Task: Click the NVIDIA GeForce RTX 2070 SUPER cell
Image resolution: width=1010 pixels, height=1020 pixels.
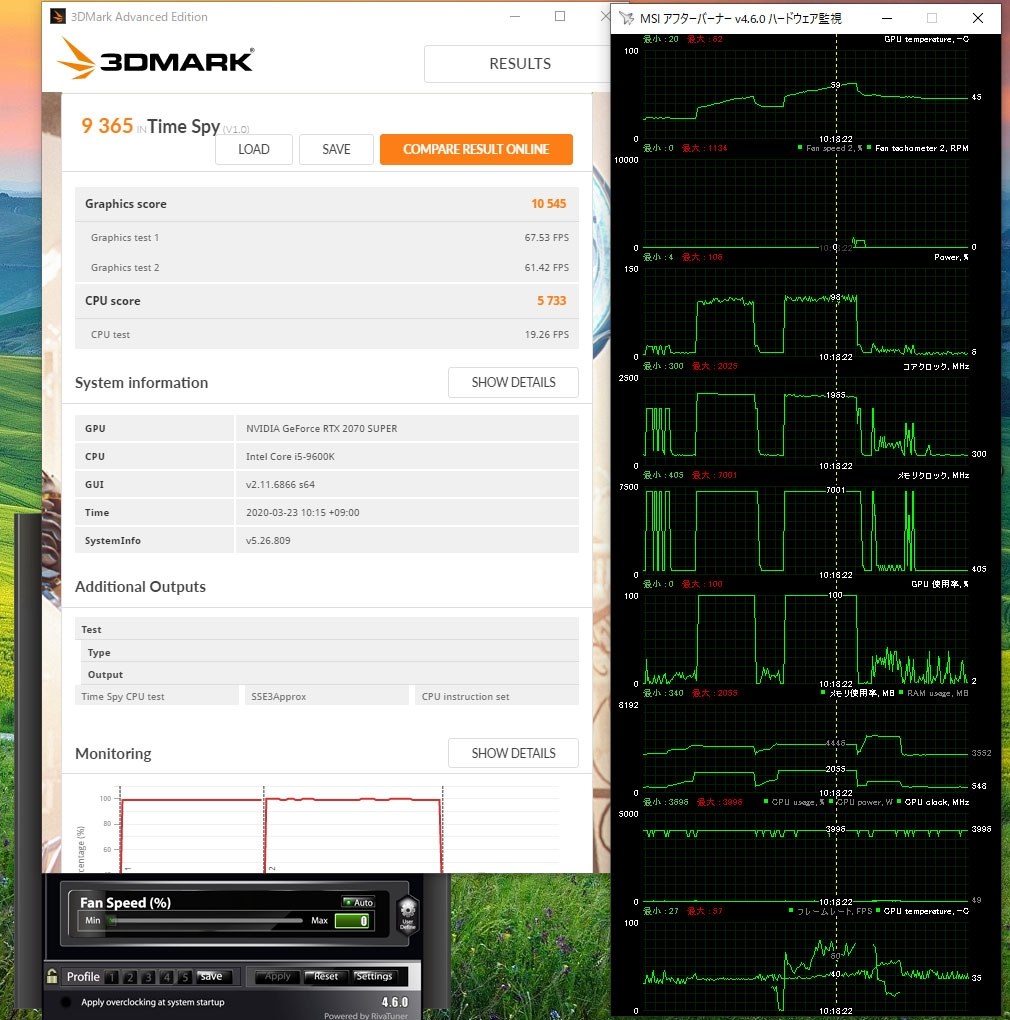Action: pyautogui.click(x=407, y=428)
